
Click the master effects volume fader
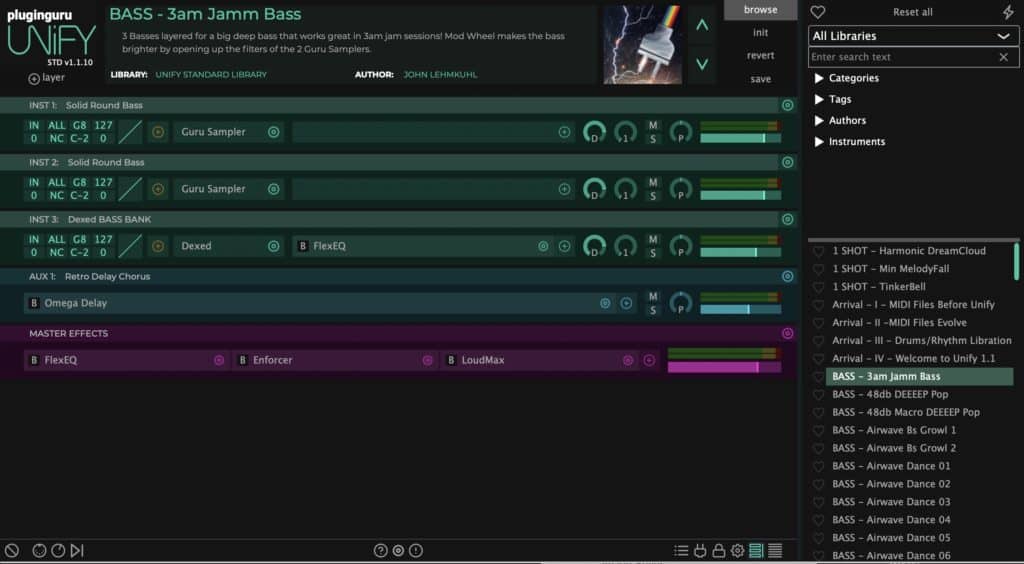(x=724, y=368)
